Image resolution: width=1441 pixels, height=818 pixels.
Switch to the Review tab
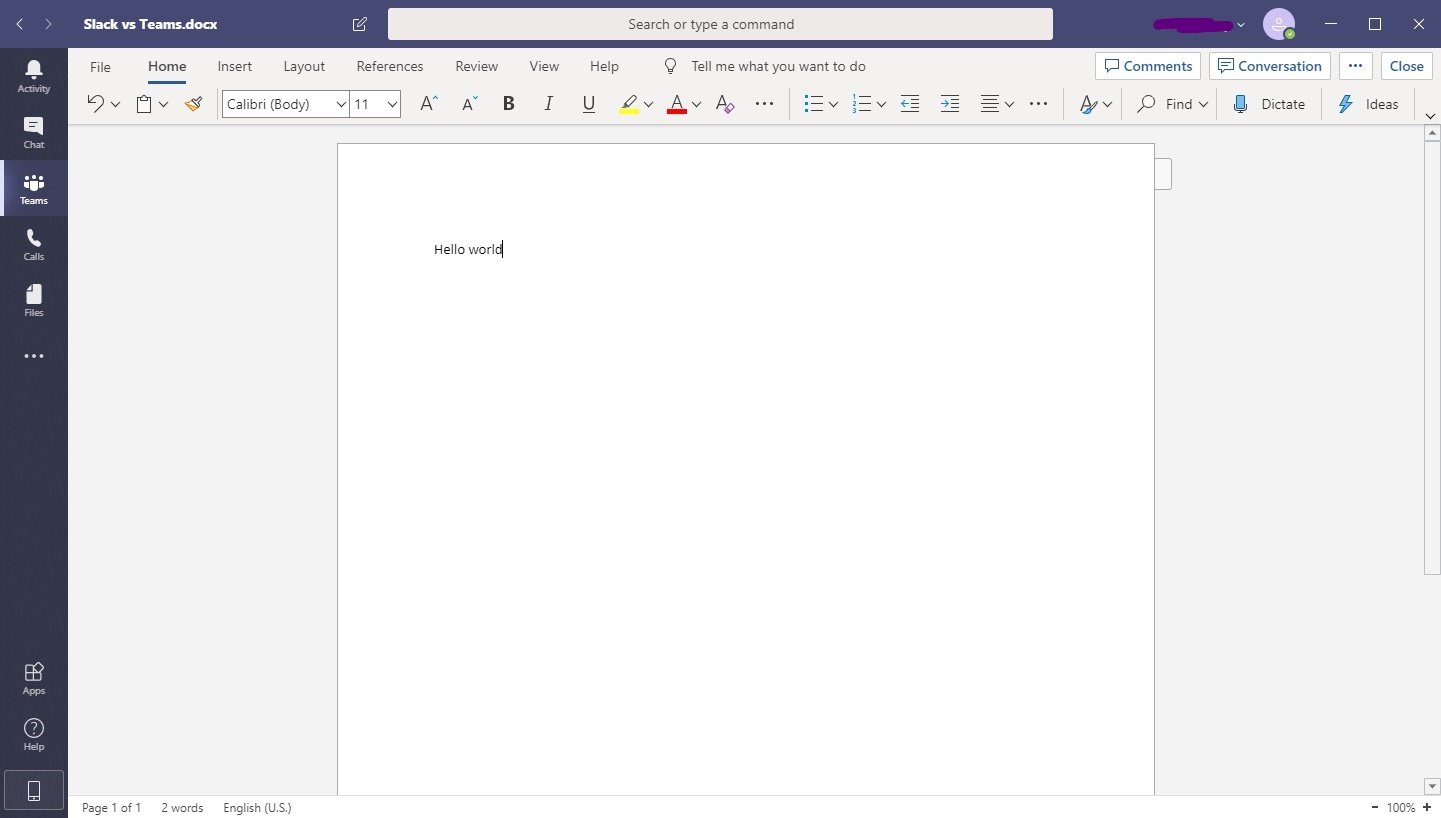(x=476, y=66)
